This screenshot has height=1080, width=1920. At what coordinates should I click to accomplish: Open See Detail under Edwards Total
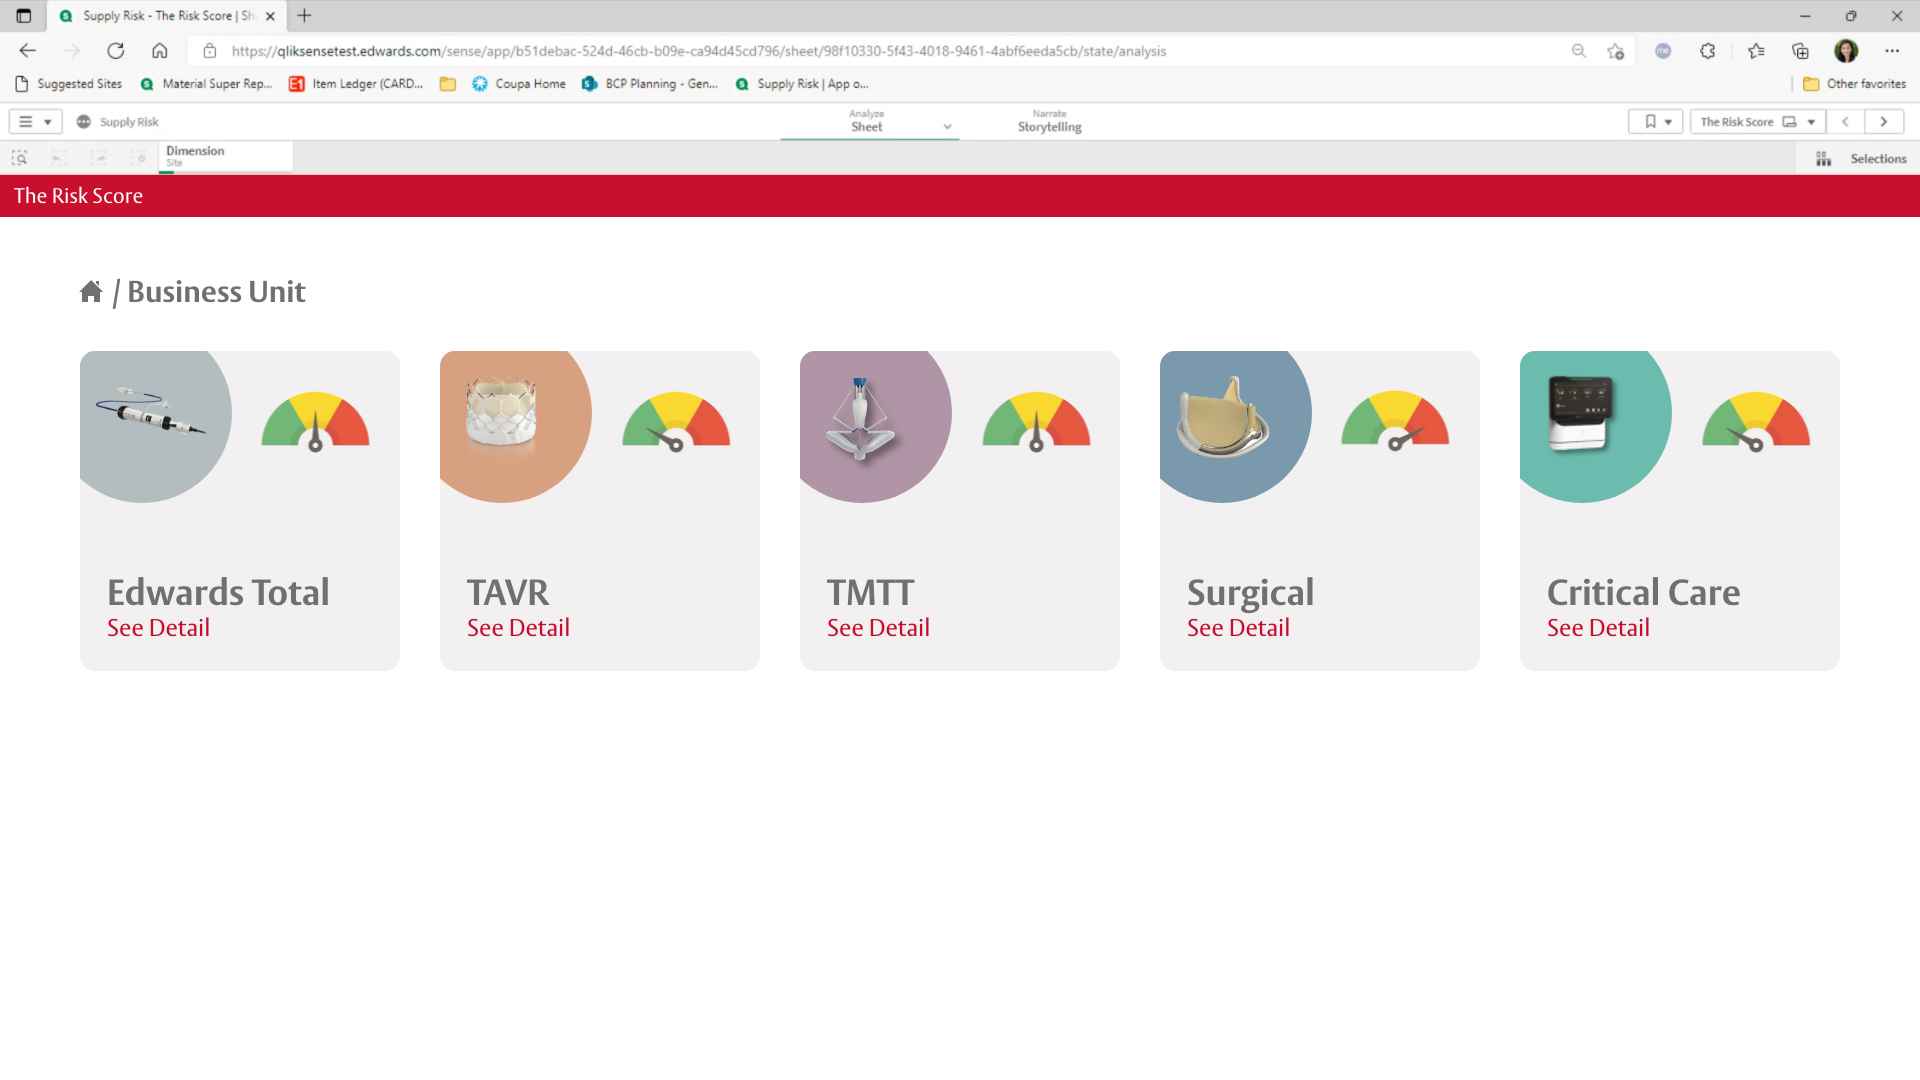coord(158,628)
